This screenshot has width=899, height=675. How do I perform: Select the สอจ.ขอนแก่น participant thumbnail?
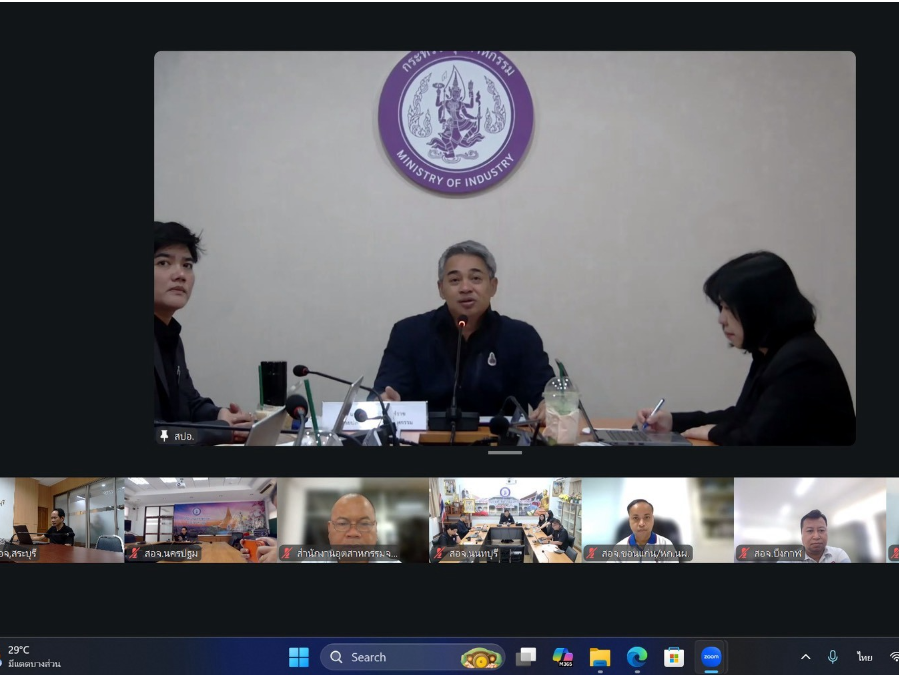[x=658, y=520]
